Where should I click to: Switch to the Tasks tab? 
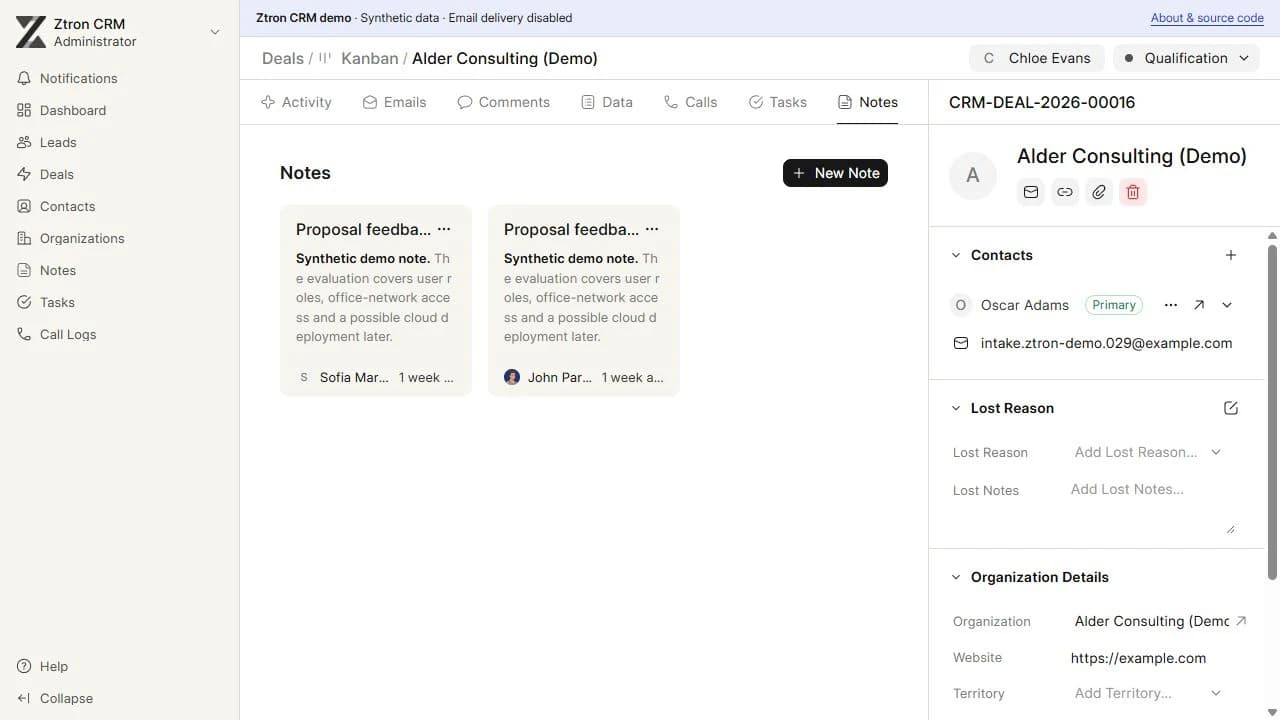777,102
